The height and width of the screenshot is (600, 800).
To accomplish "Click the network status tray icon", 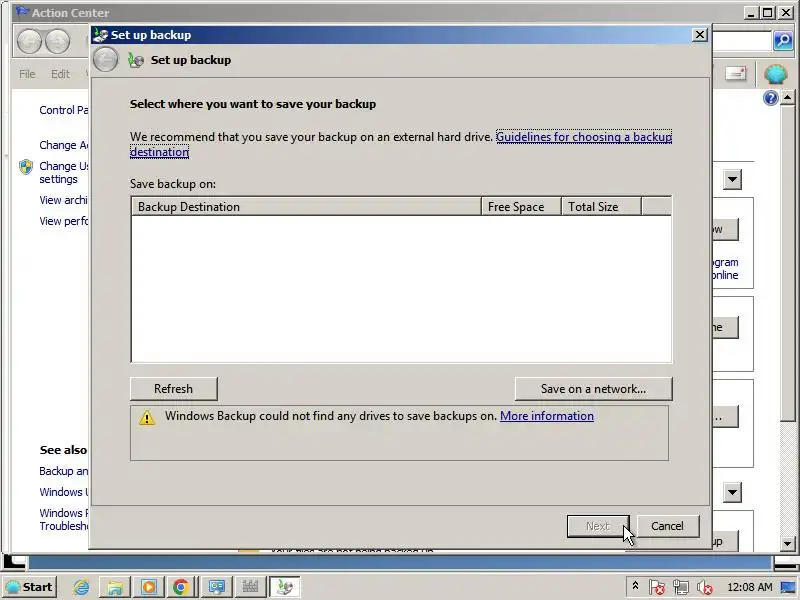I will click(x=681, y=587).
